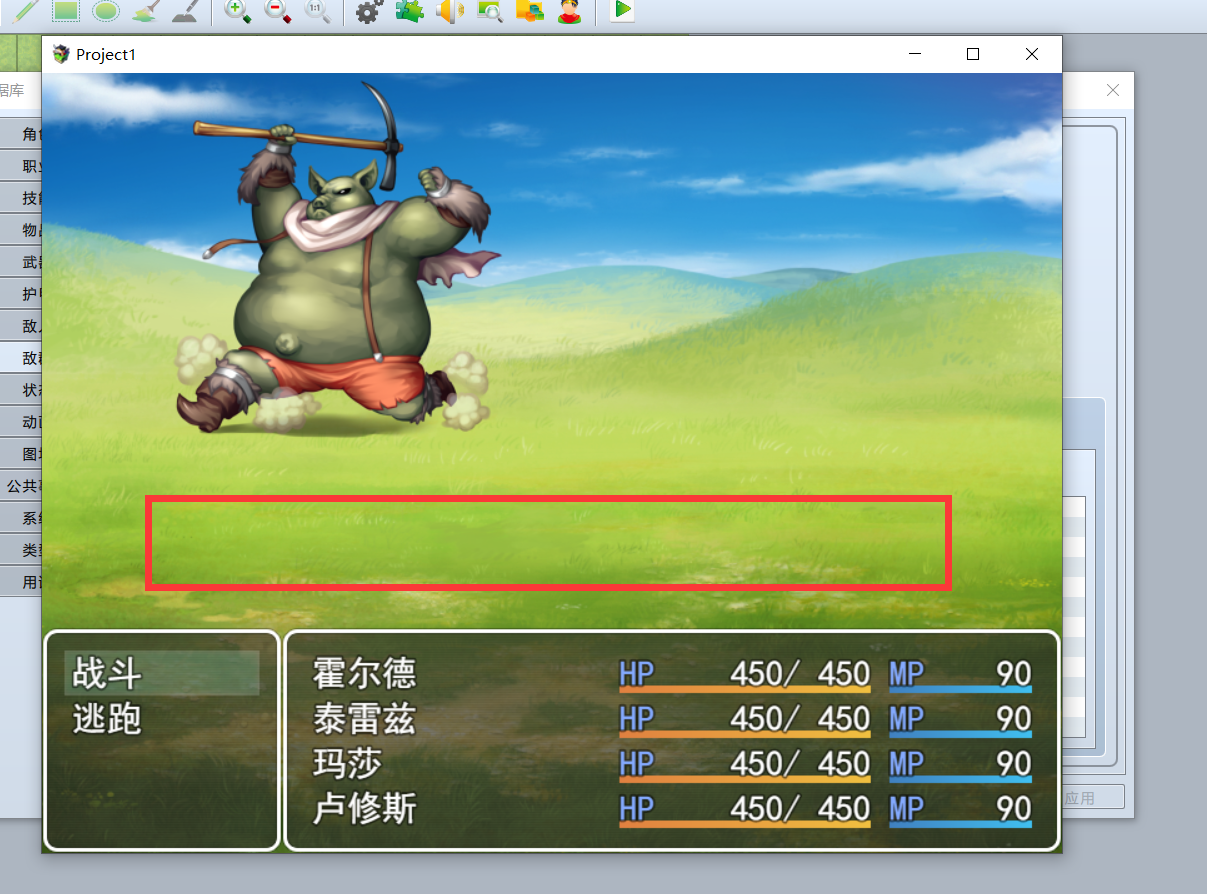
Task: Select the Shadow Pen tool
Action: tap(185, 11)
